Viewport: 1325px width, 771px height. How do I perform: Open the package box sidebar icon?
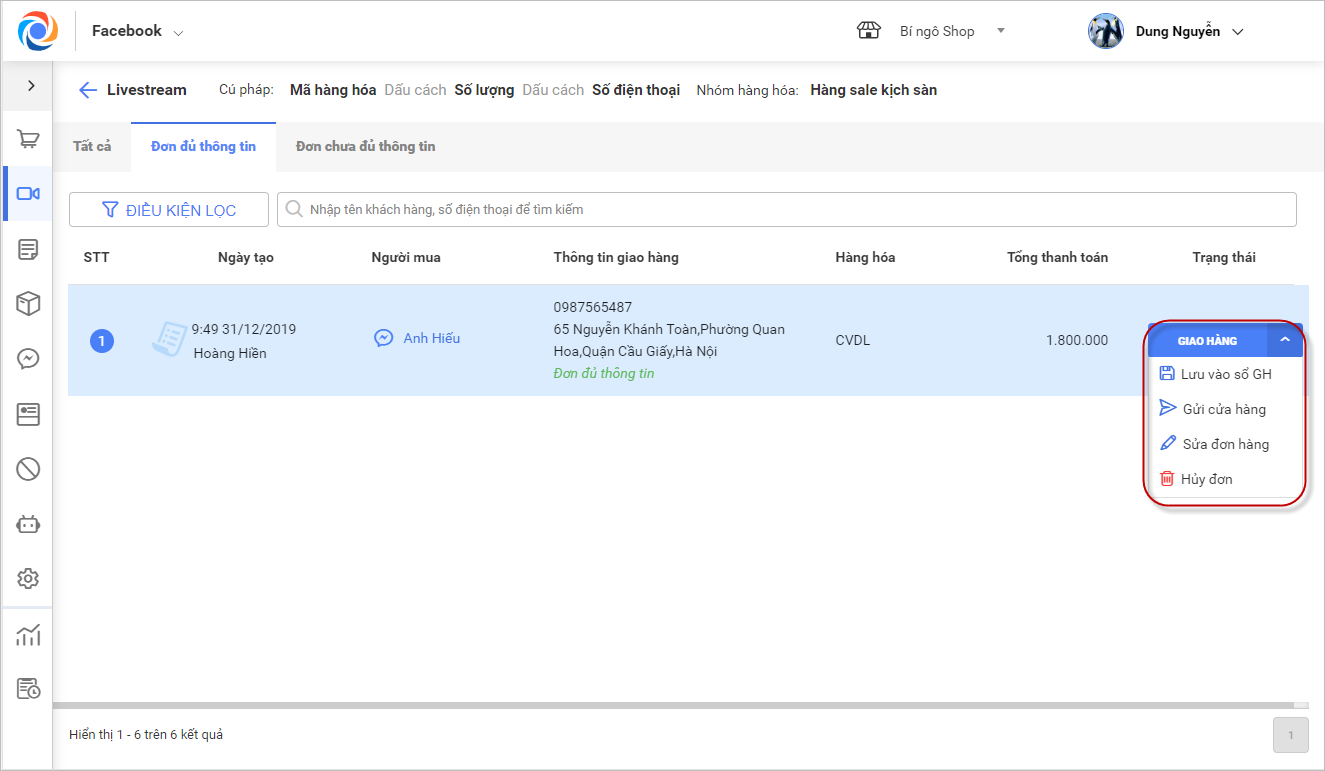pos(28,303)
